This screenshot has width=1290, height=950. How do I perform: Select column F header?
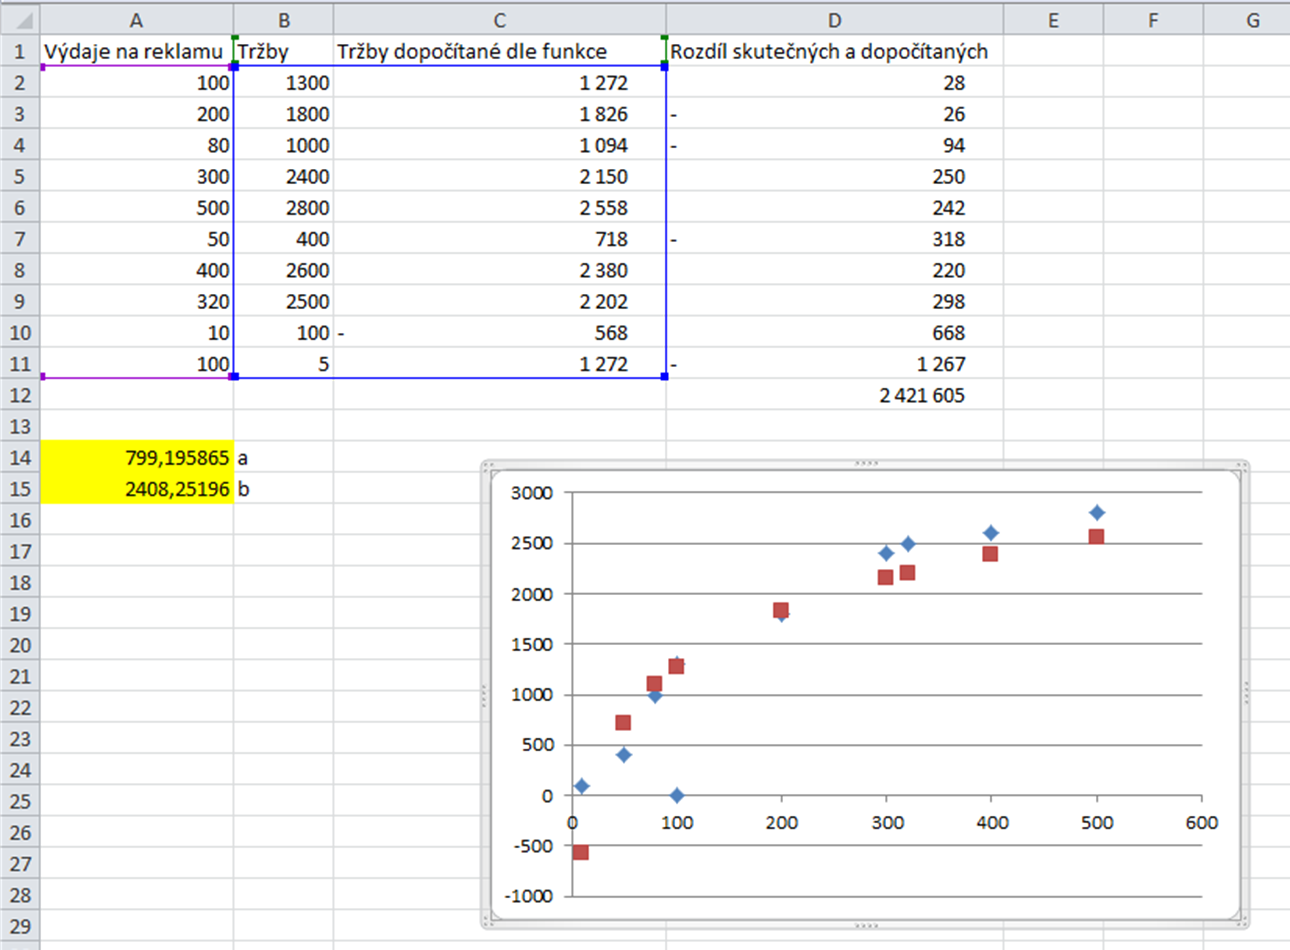tap(1153, 20)
